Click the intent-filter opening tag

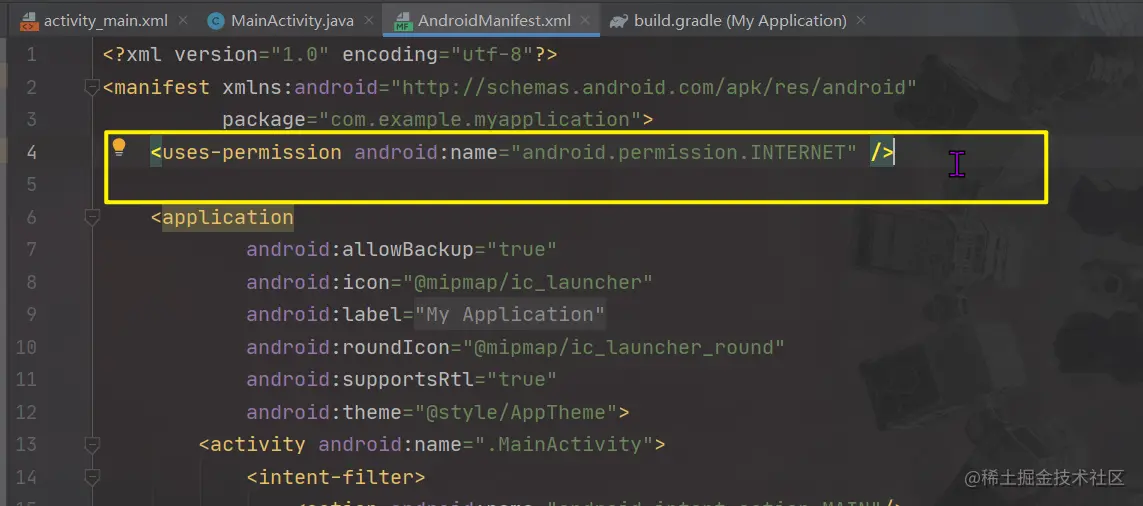point(336,478)
